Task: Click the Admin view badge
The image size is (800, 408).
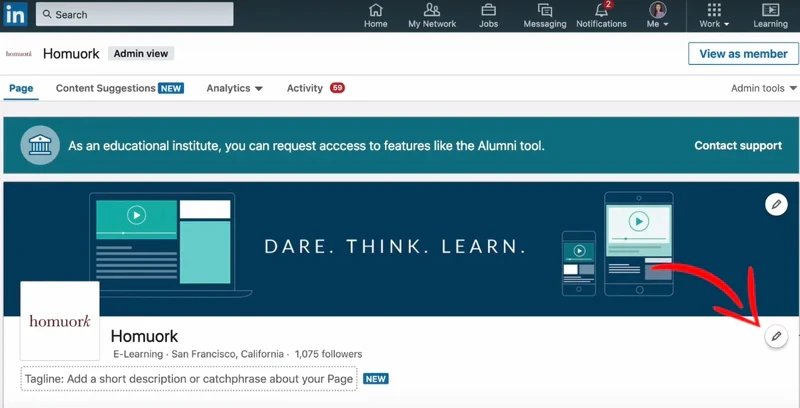Action: [141, 54]
